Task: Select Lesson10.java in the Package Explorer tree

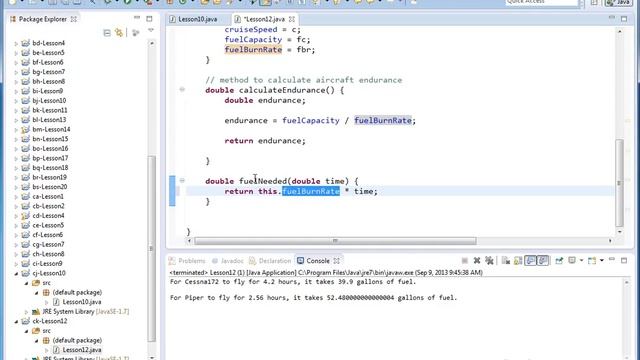Action: pos(82,302)
